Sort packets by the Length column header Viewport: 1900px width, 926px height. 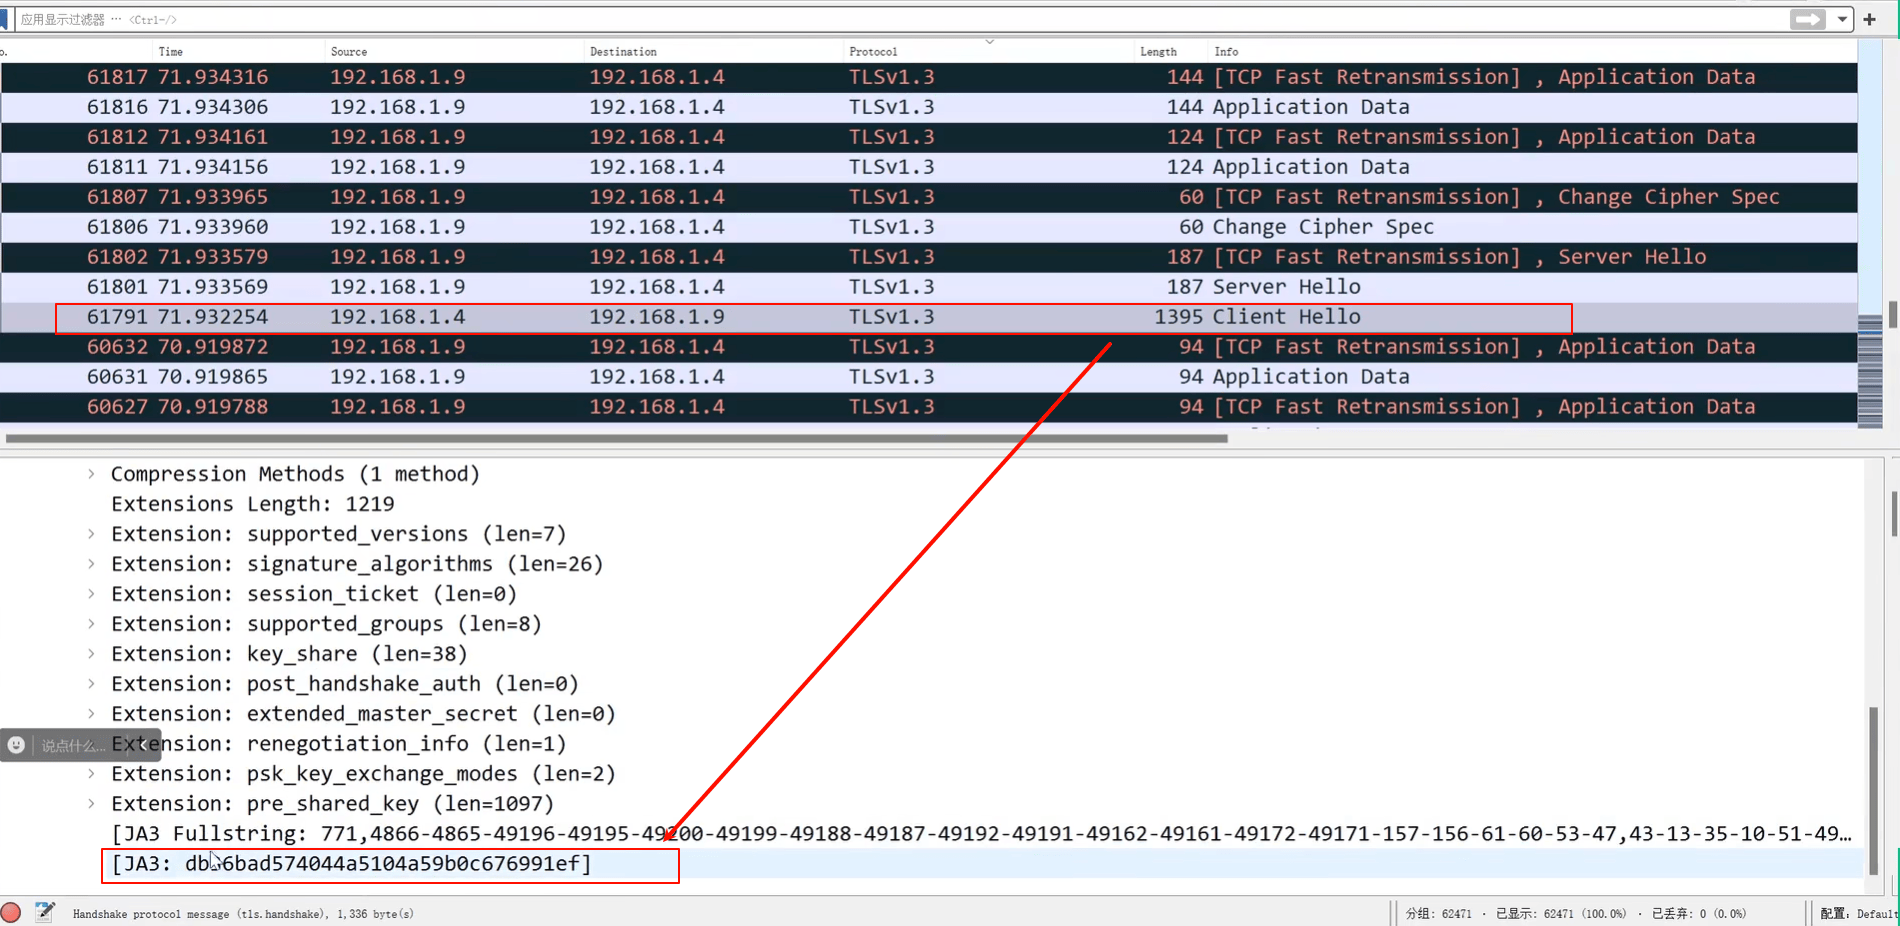click(1158, 52)
